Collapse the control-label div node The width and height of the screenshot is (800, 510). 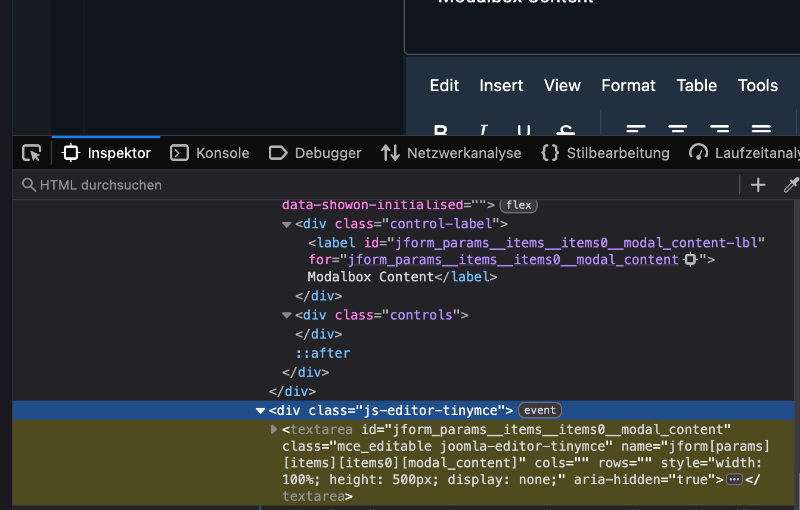(x=287, y=224)
